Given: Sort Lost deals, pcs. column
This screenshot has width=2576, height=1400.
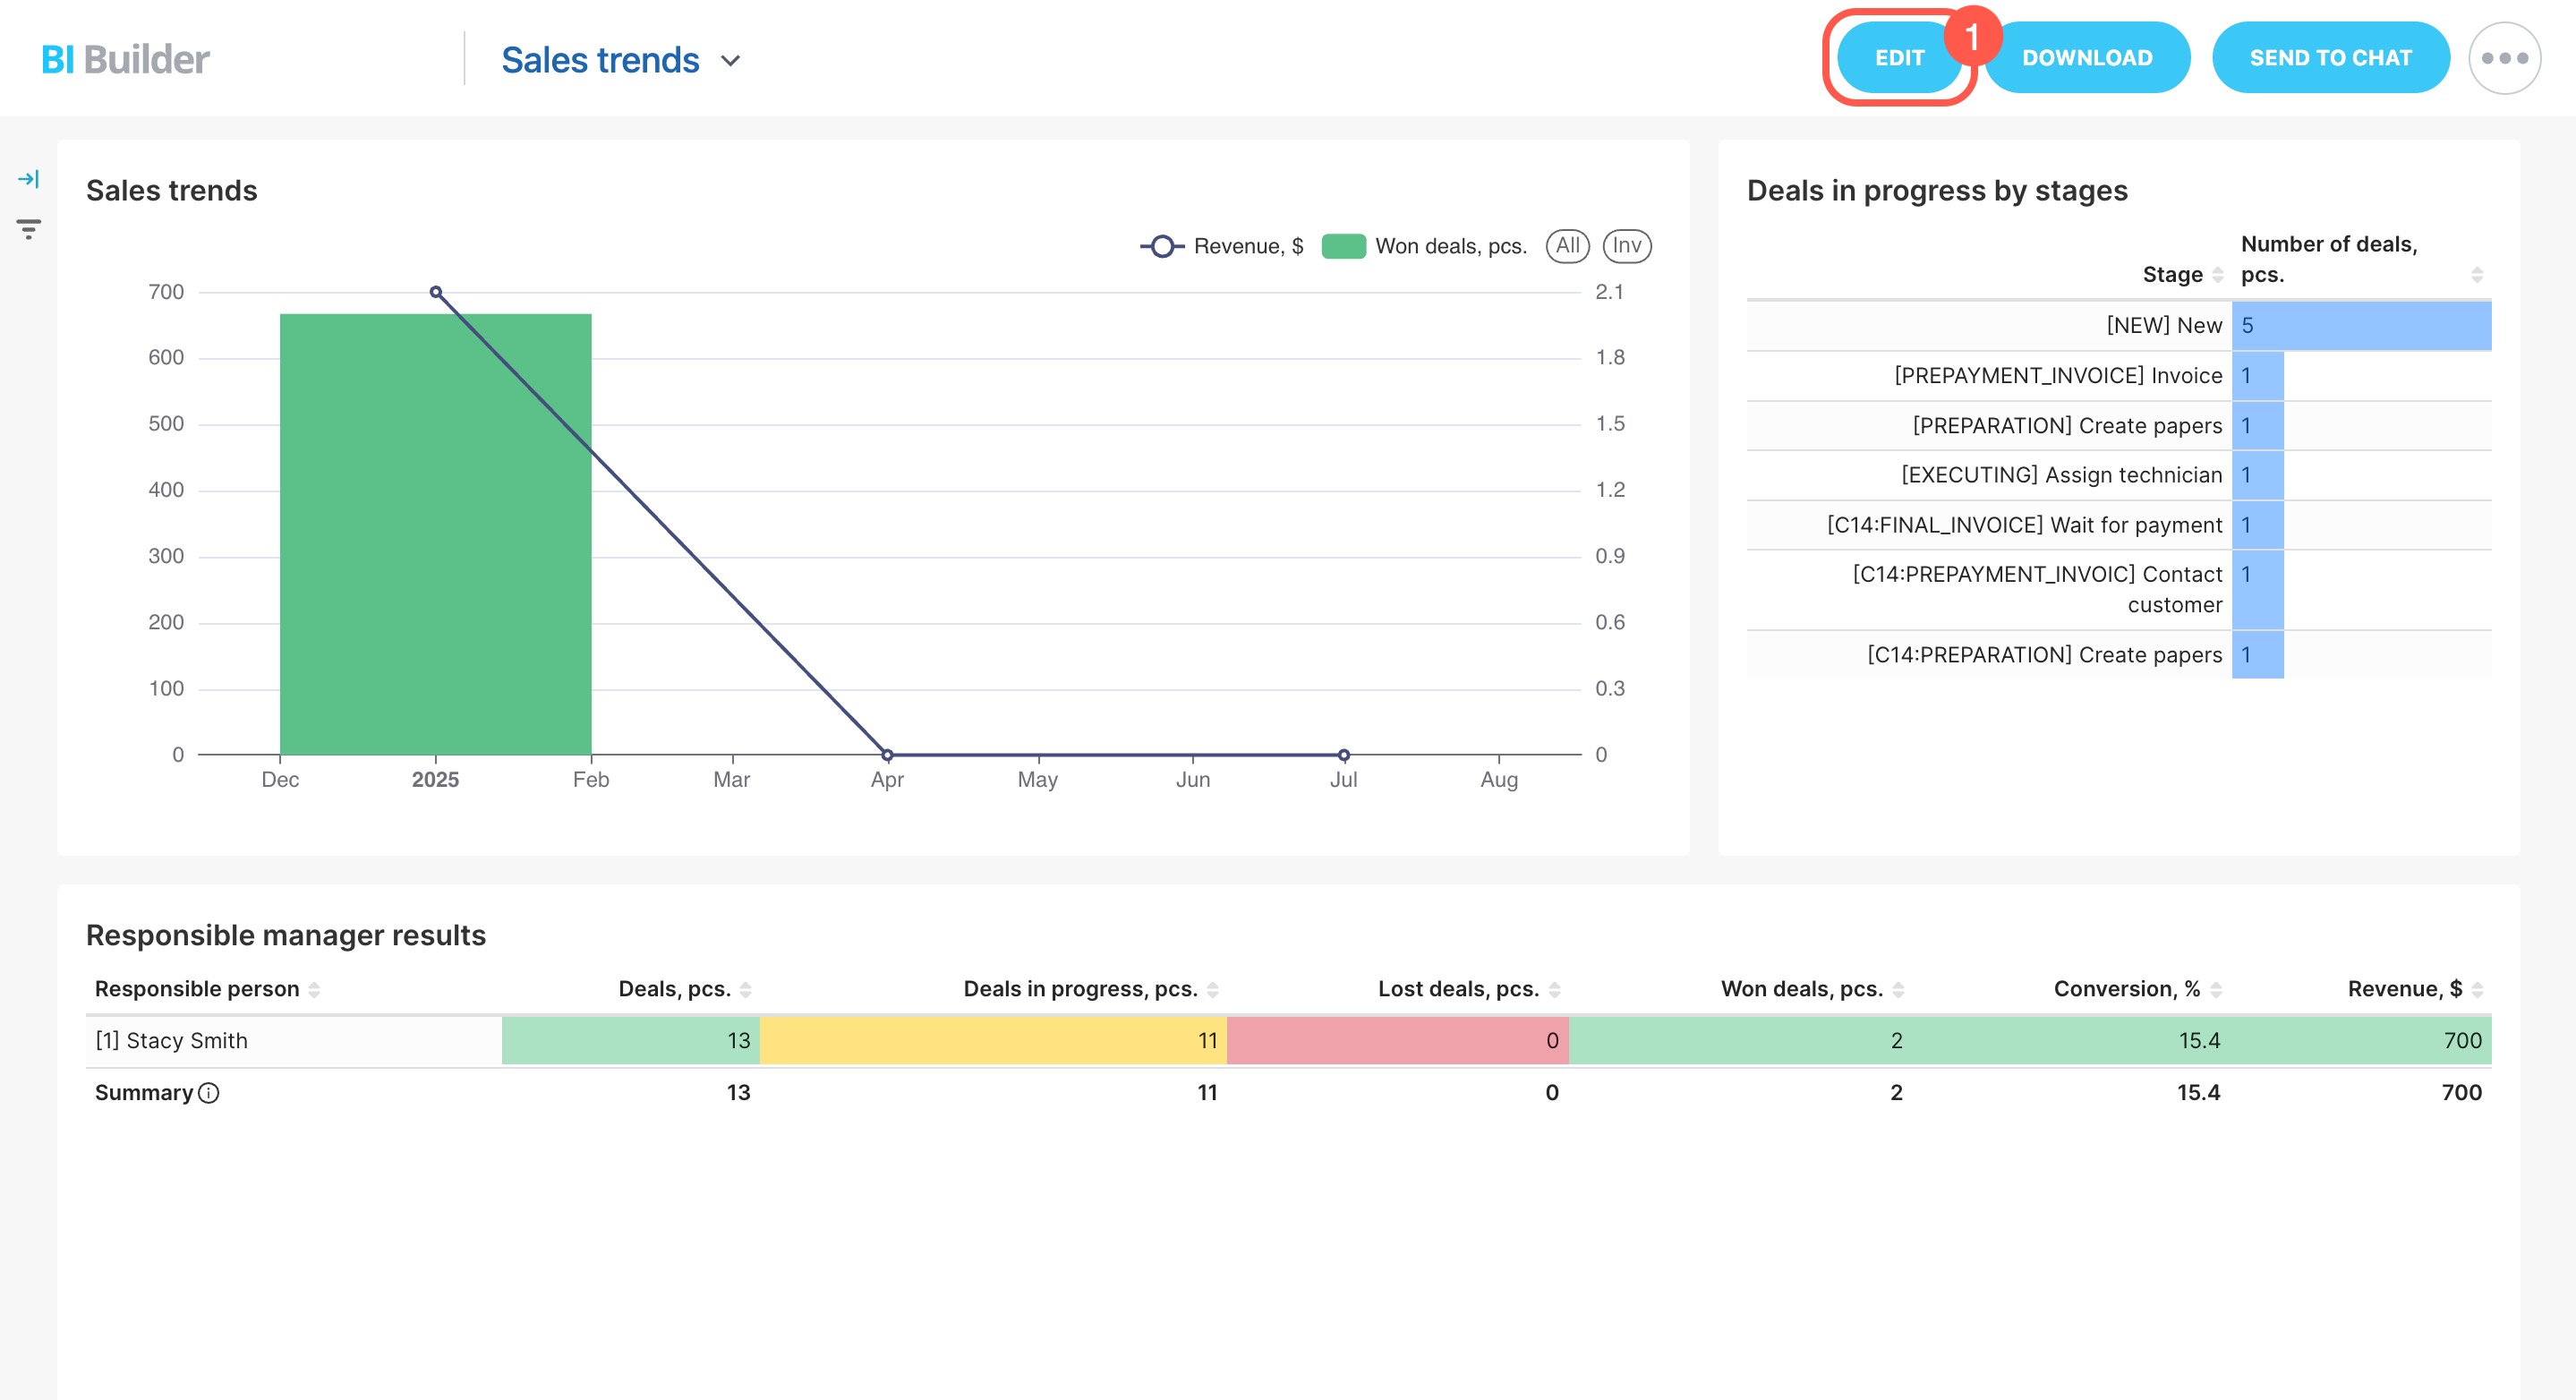Looking at the screenshot, I should [1554, 989].
